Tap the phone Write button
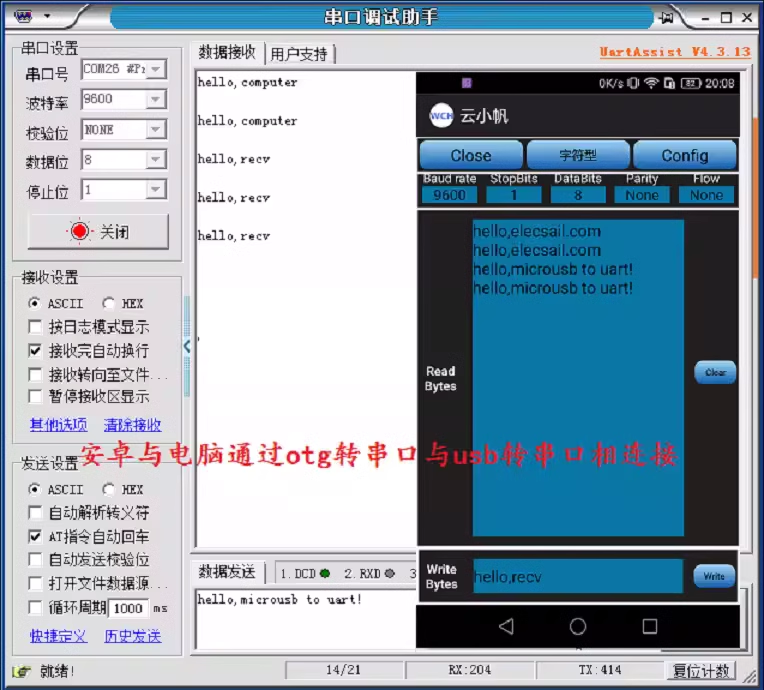The width and height of the screenshot is (764, 690). click(714, 576)
